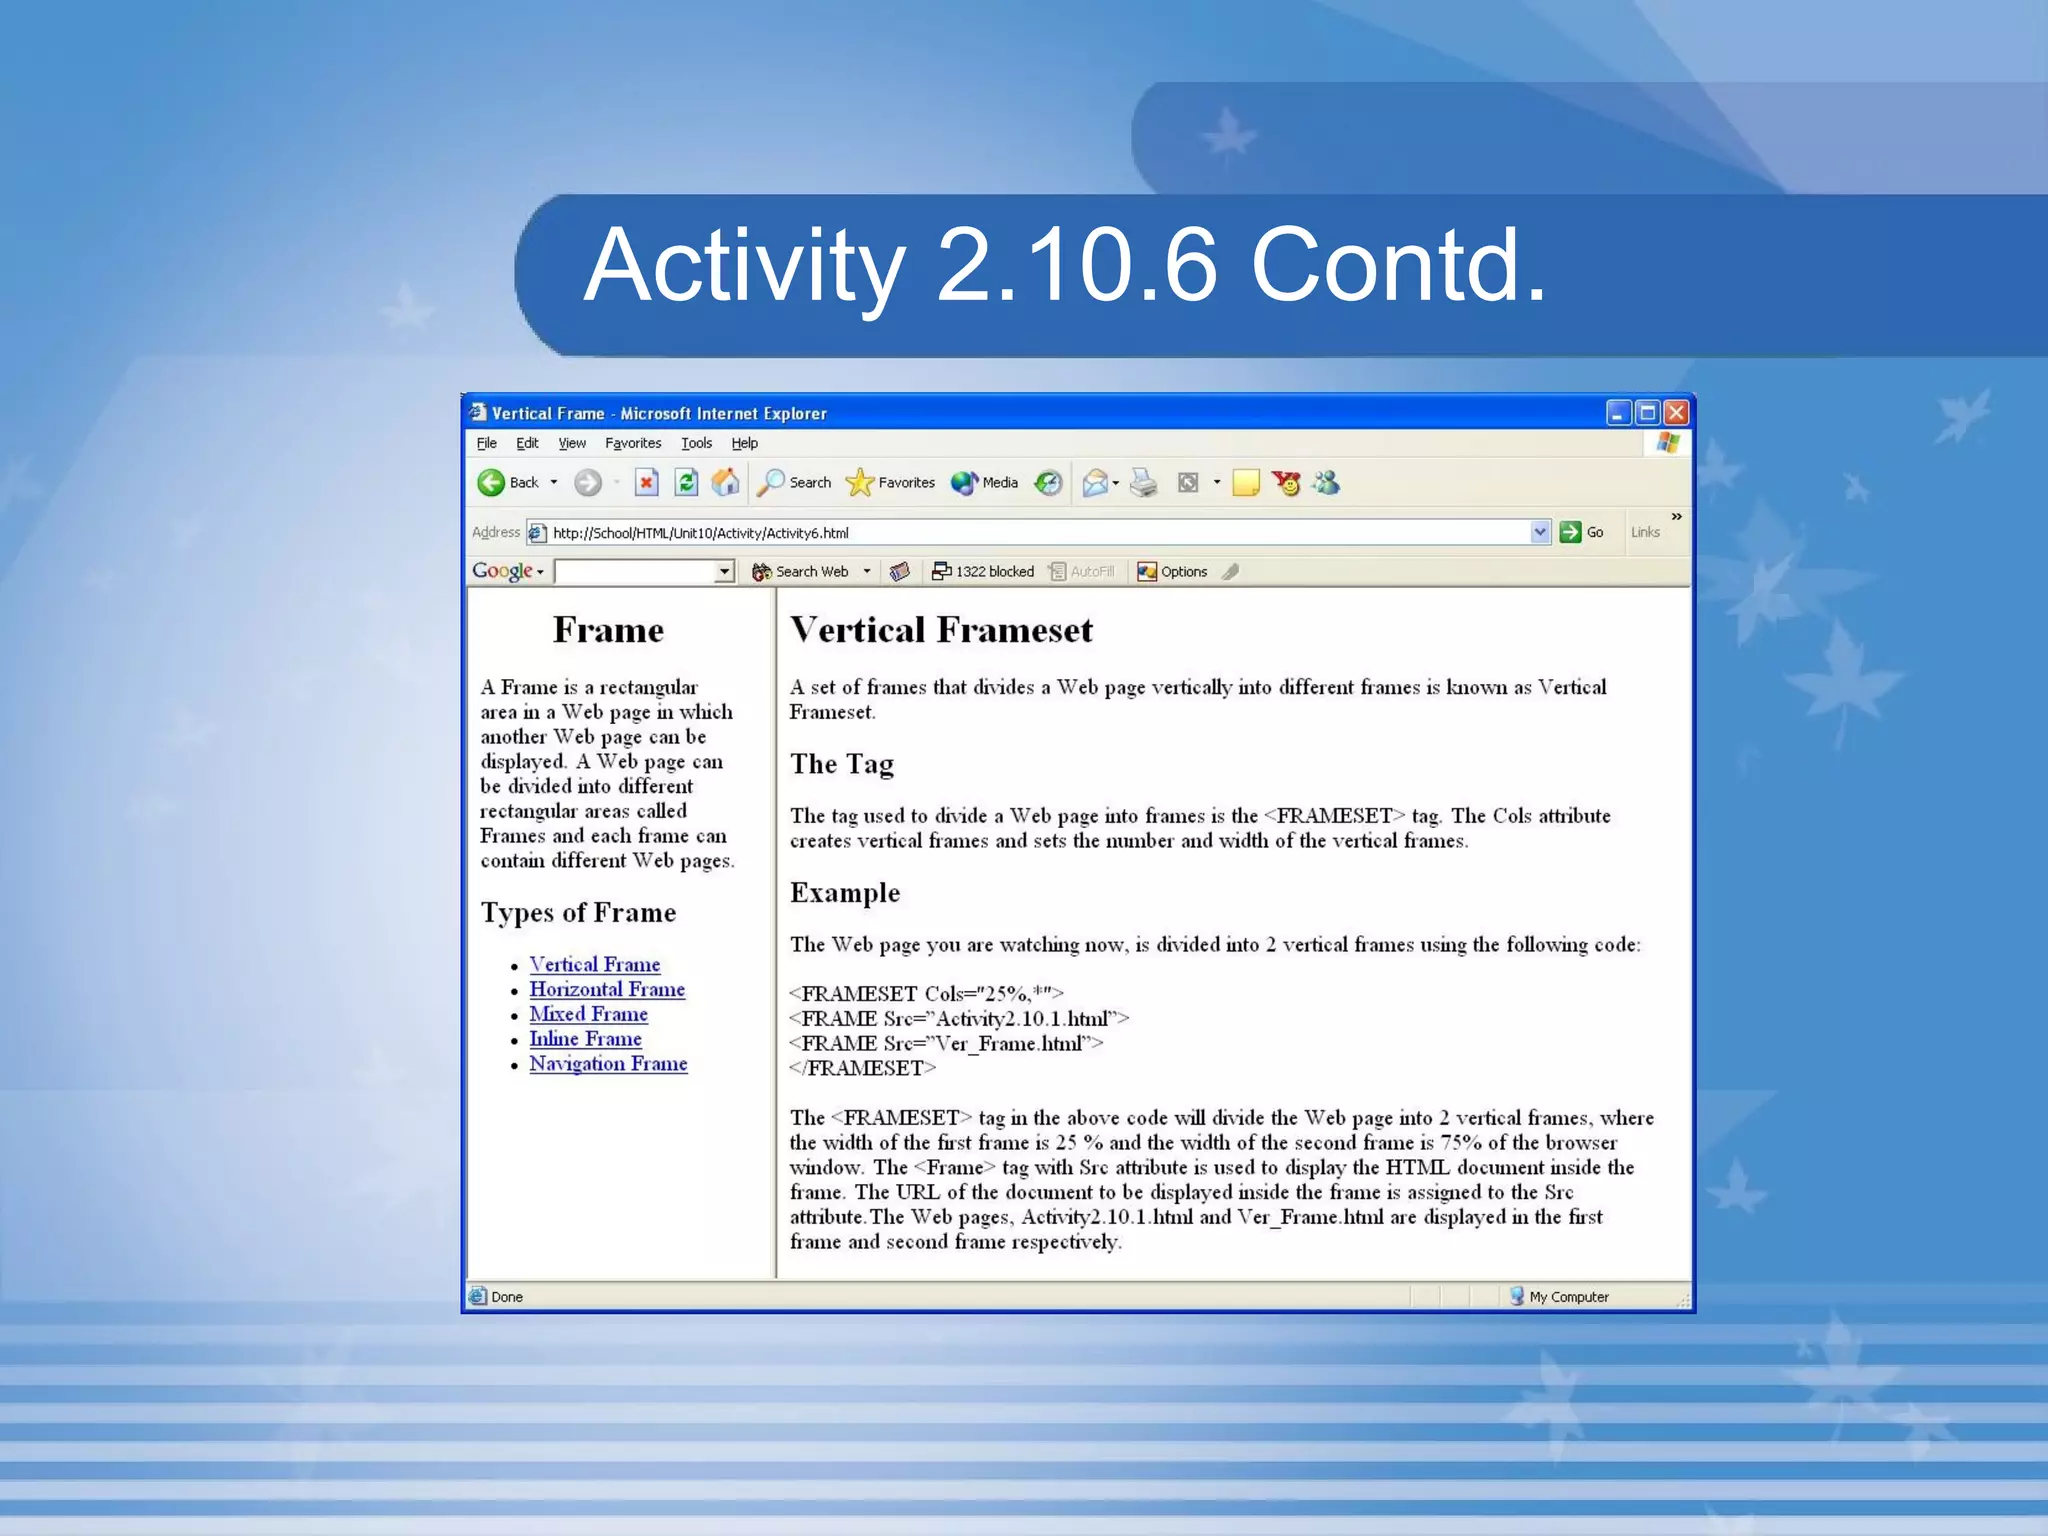Click the Print icon
This screenshot has width=2048, height=1536.
1144,483
